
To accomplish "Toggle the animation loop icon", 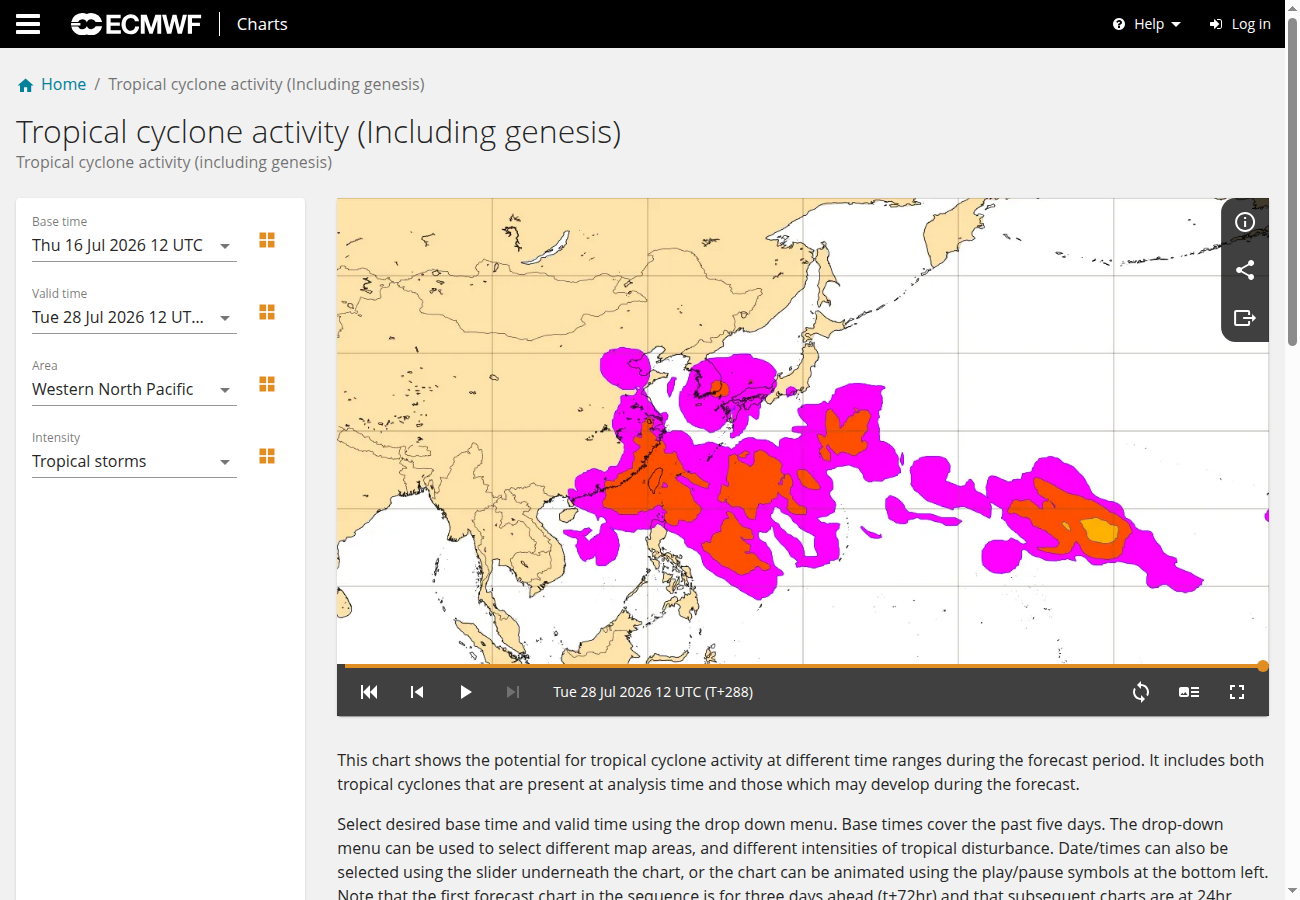I will pyautogui.click(x=1141, y=692).
